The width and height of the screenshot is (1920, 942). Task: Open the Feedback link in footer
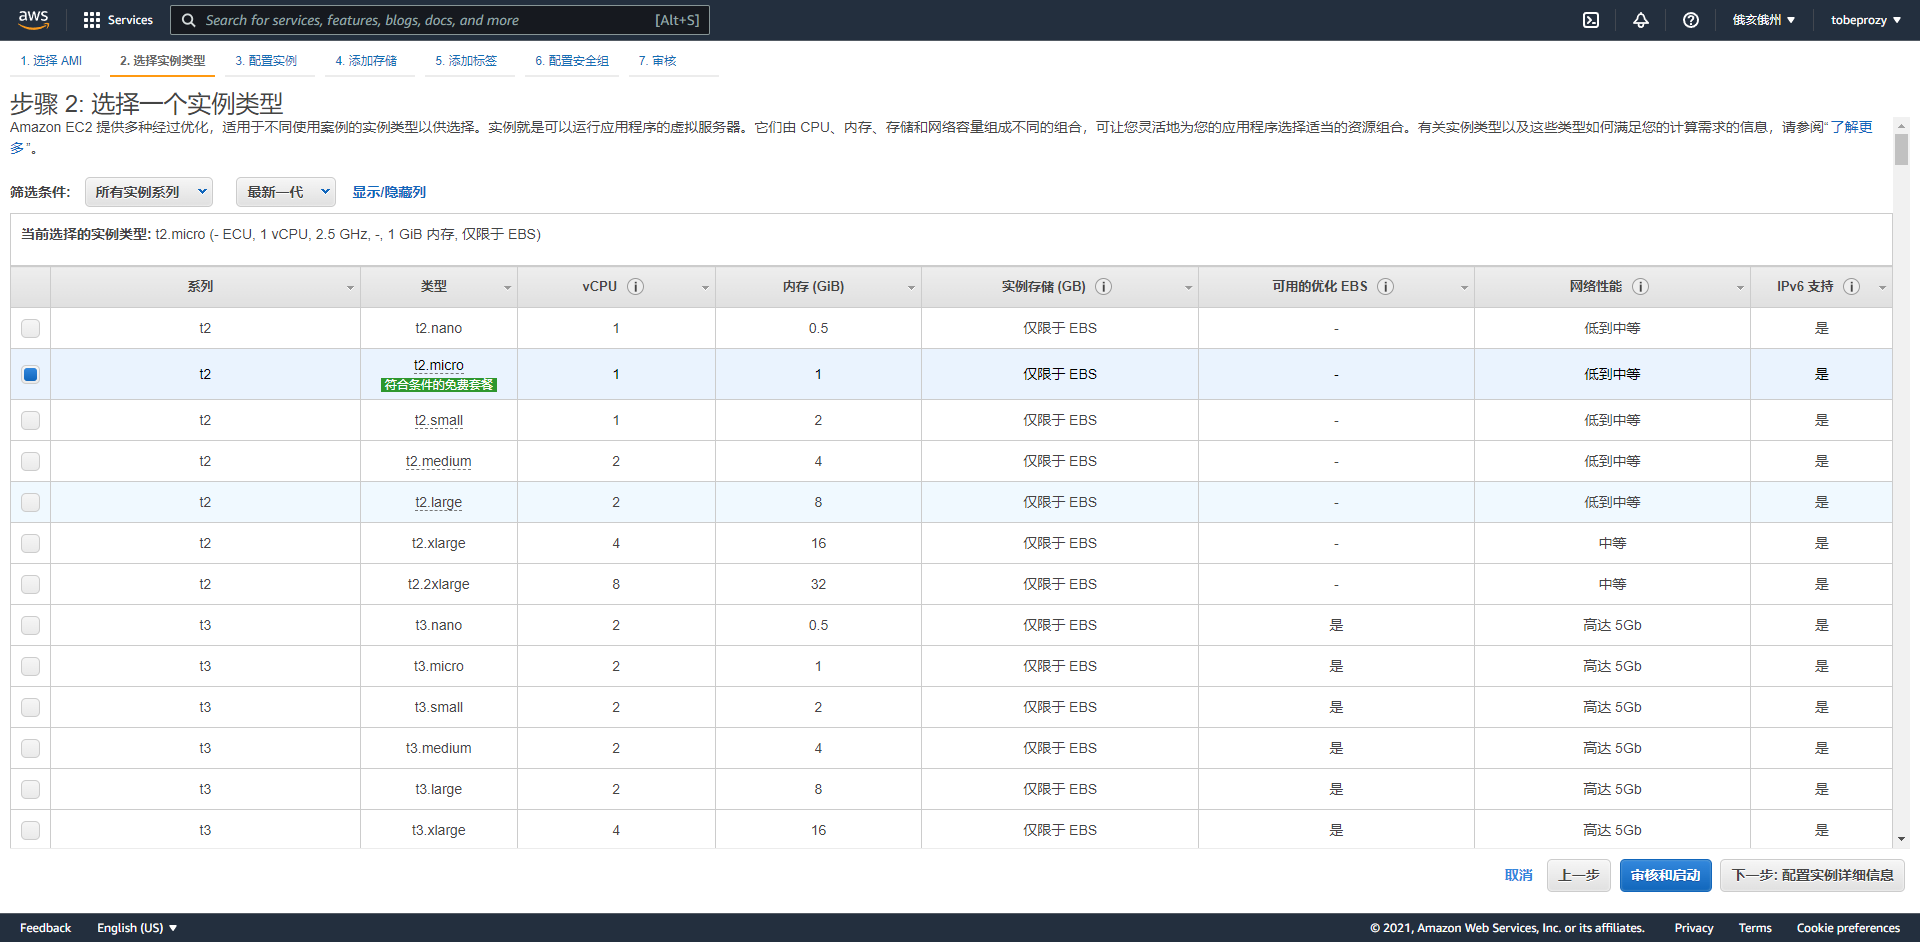tap(46, 928)
